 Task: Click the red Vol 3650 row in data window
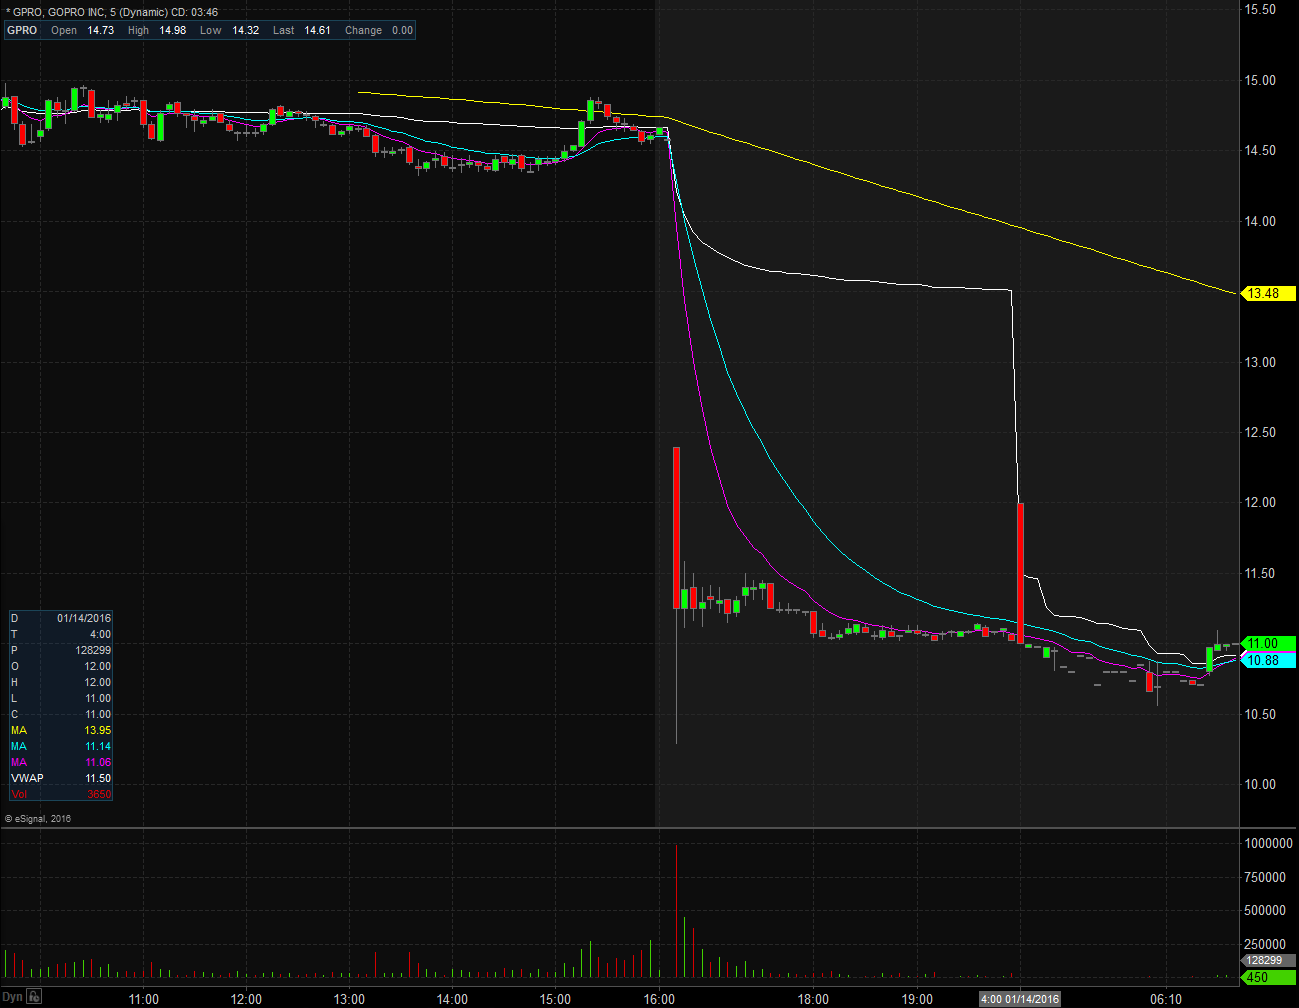point(60,794)
